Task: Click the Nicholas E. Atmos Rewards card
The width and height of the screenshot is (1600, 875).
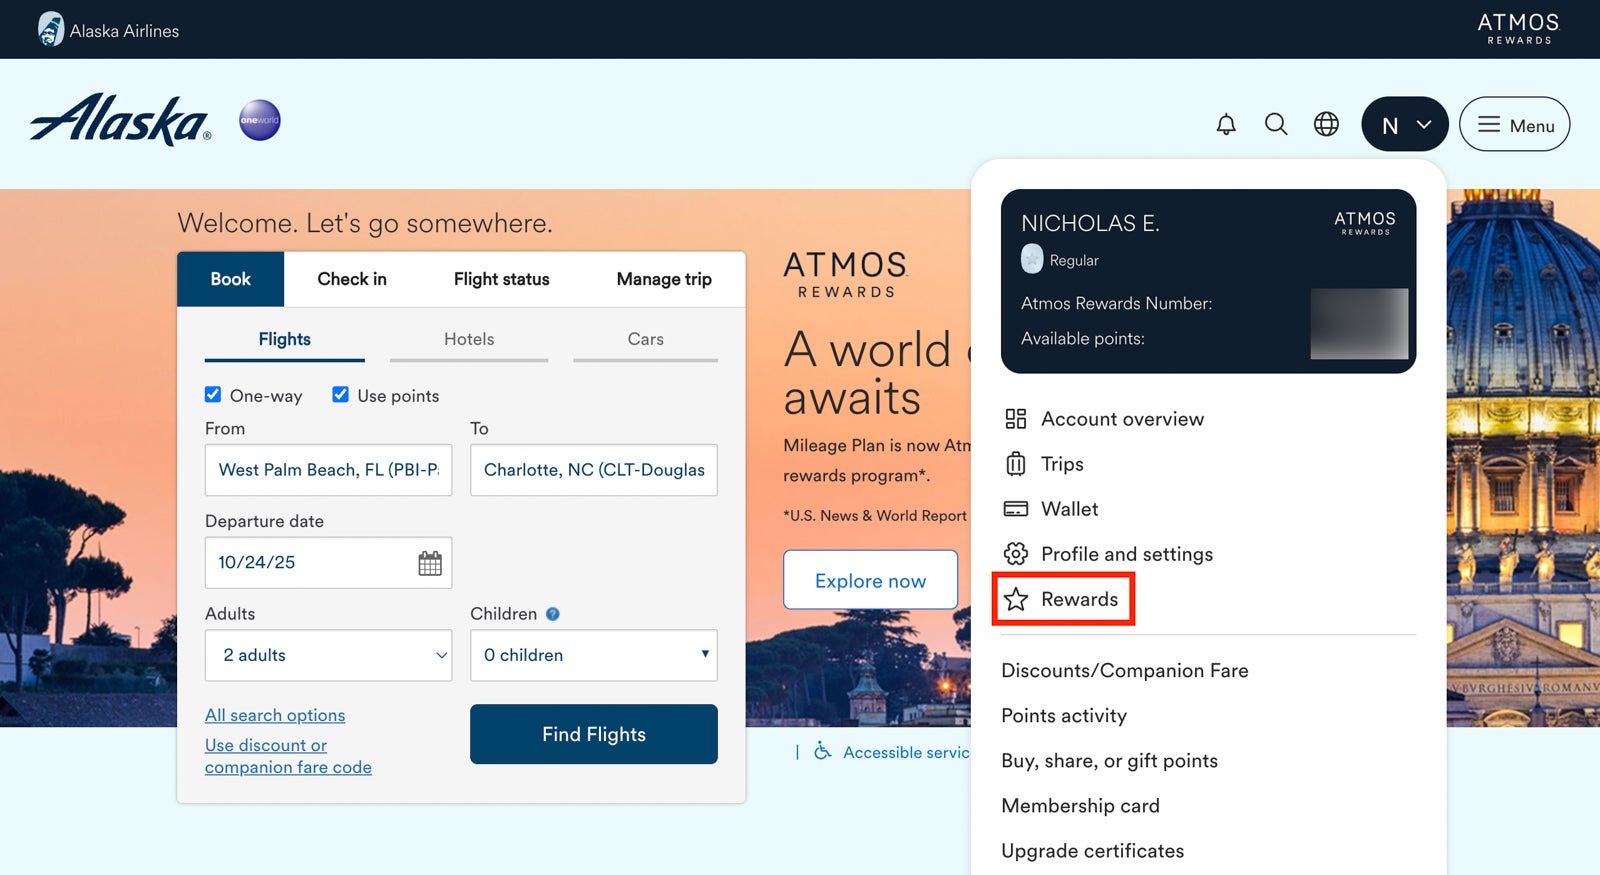Action: click(1208, 281)
